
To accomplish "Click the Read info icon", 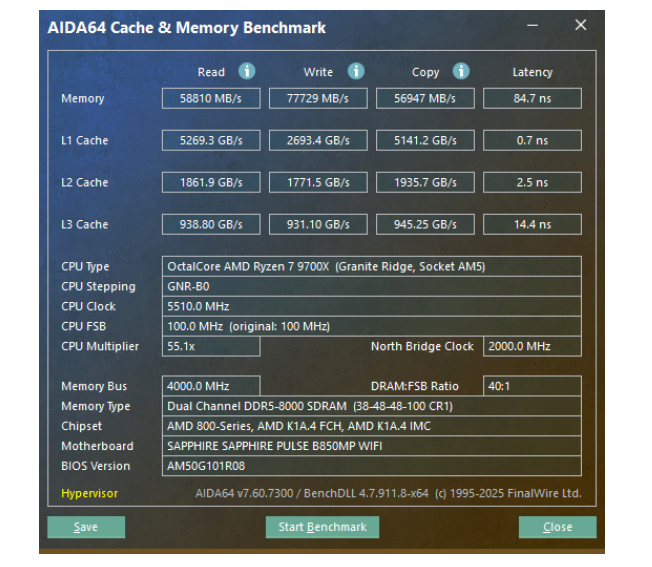I will click(x=246, y=72).
